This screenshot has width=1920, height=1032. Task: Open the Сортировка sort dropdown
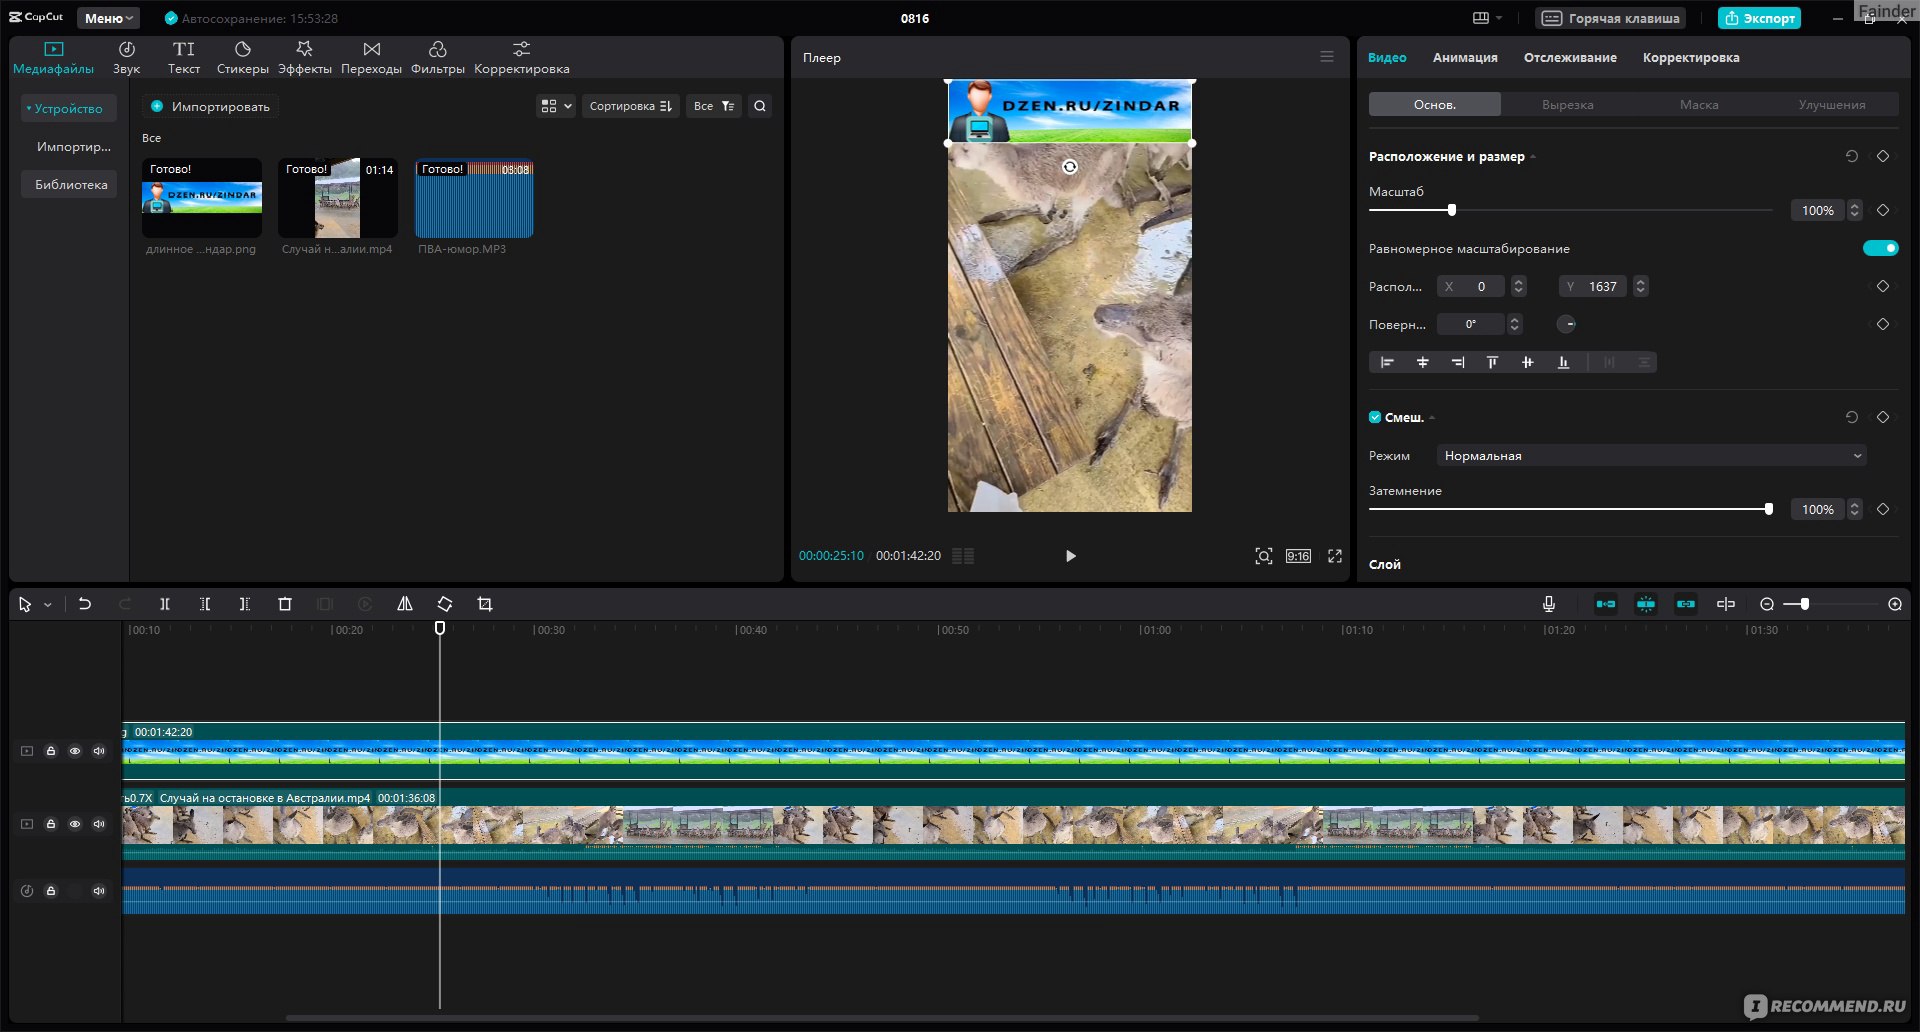pyautogui.click(x=630, y=106)
